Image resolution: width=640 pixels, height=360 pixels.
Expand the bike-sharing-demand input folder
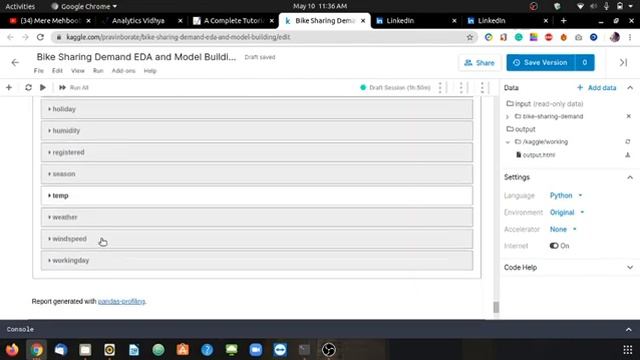507,117
